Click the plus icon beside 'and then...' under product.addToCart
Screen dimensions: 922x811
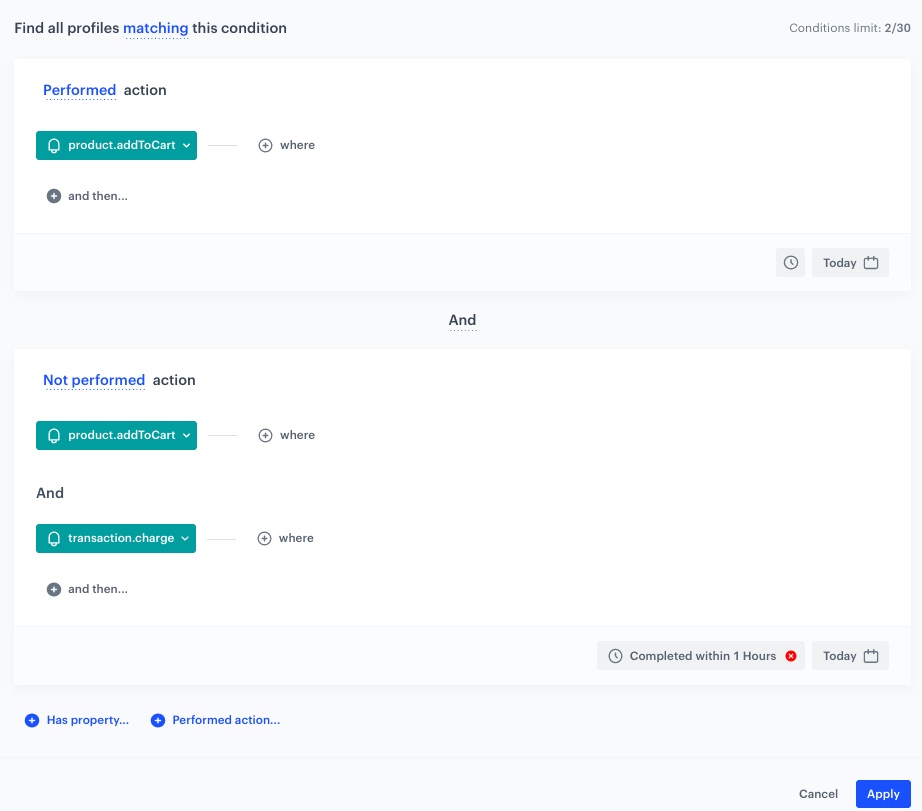(x=54, y=195)
